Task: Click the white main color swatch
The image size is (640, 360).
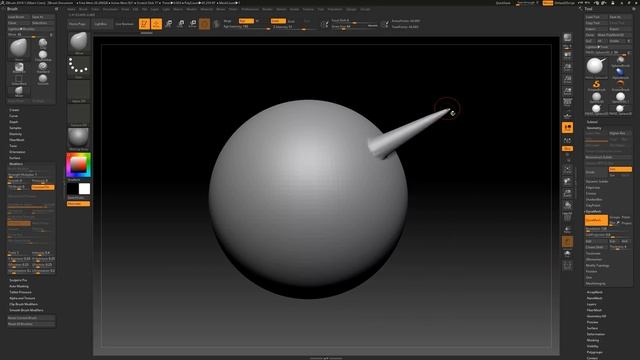Action: click(x=84, y=189)
